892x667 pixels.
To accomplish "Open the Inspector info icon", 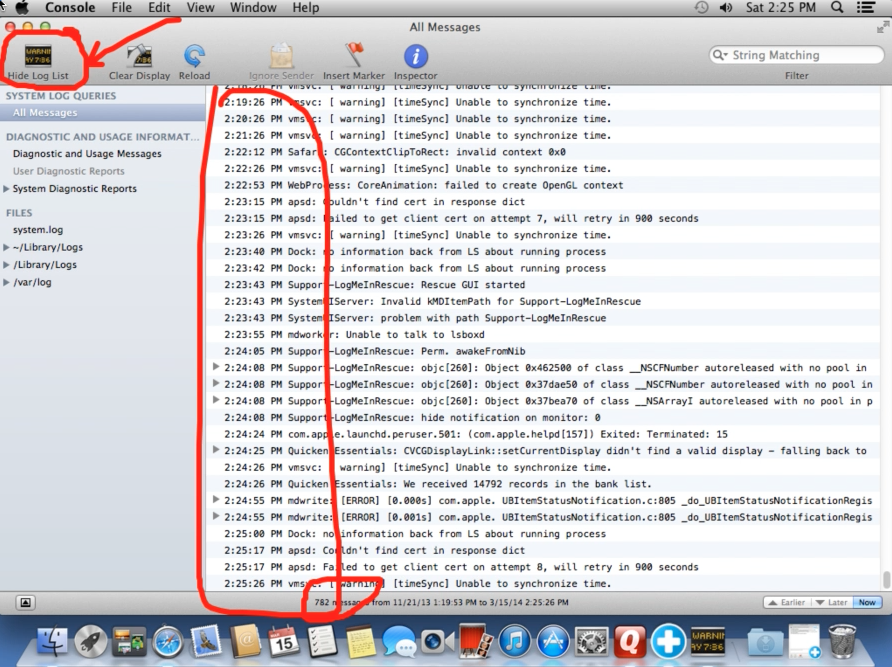I will tap(416, 56).
